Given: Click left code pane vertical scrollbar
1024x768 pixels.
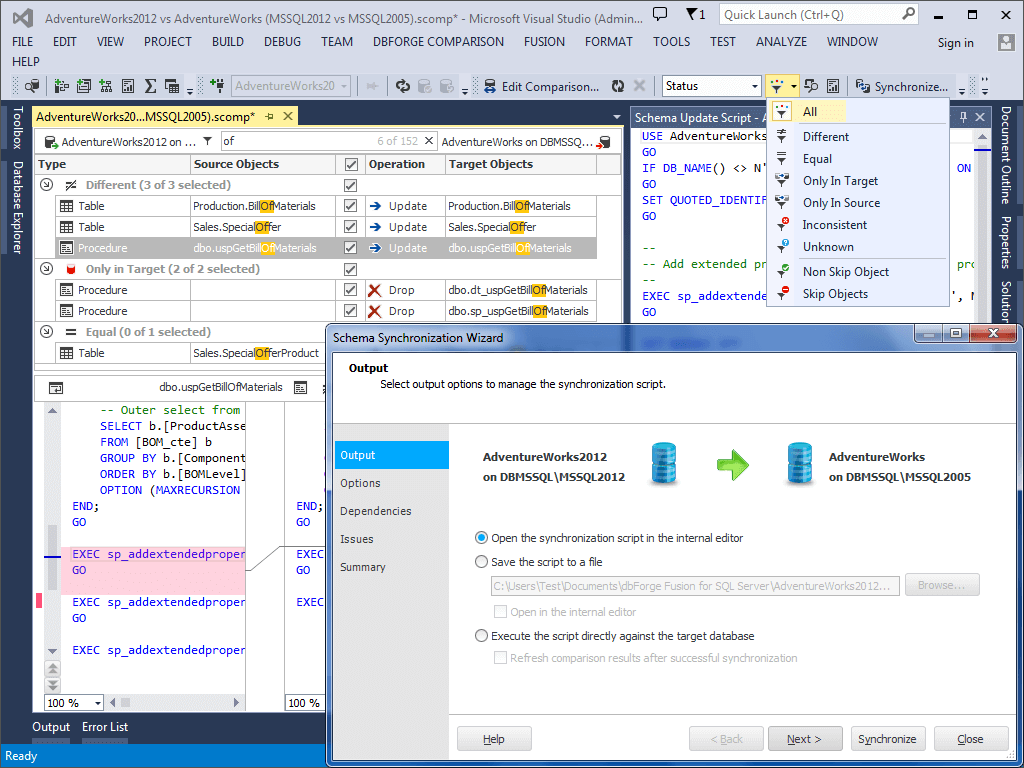Looking at the screenshot, I should (x=52, y=530).
